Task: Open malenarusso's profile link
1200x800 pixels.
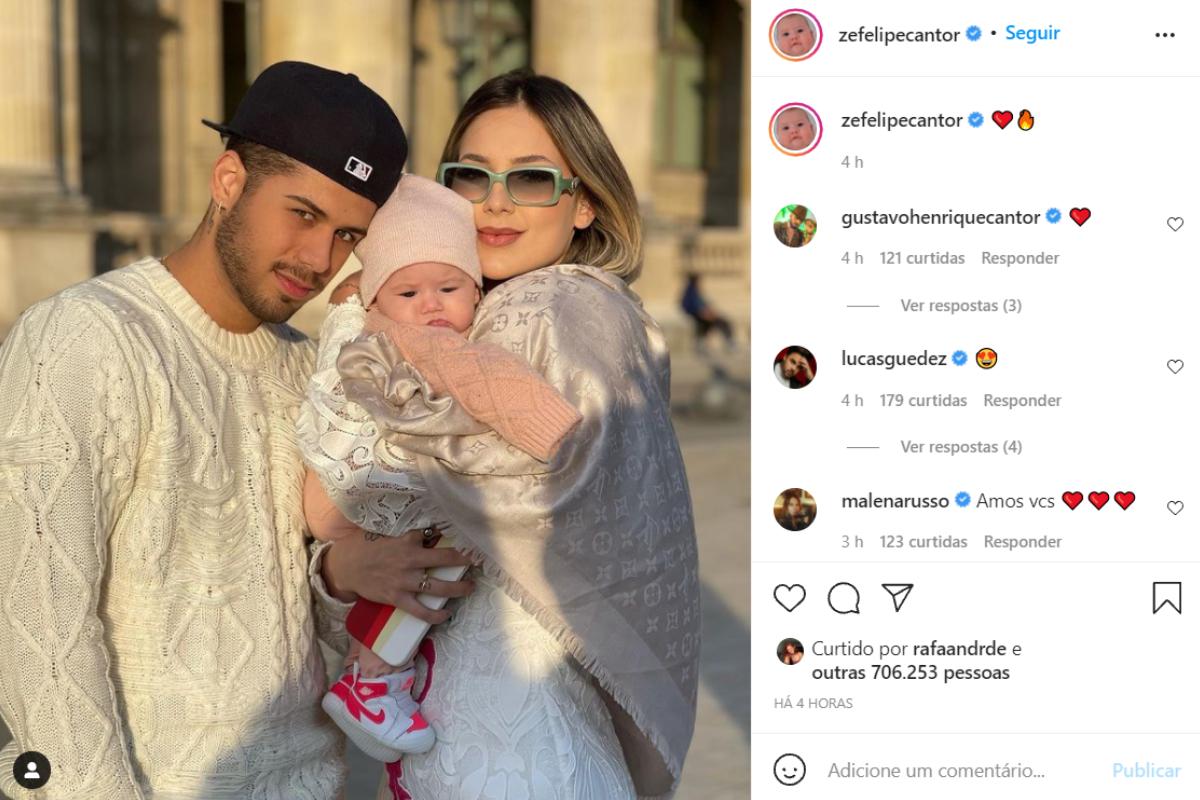Action: [895, 501]
